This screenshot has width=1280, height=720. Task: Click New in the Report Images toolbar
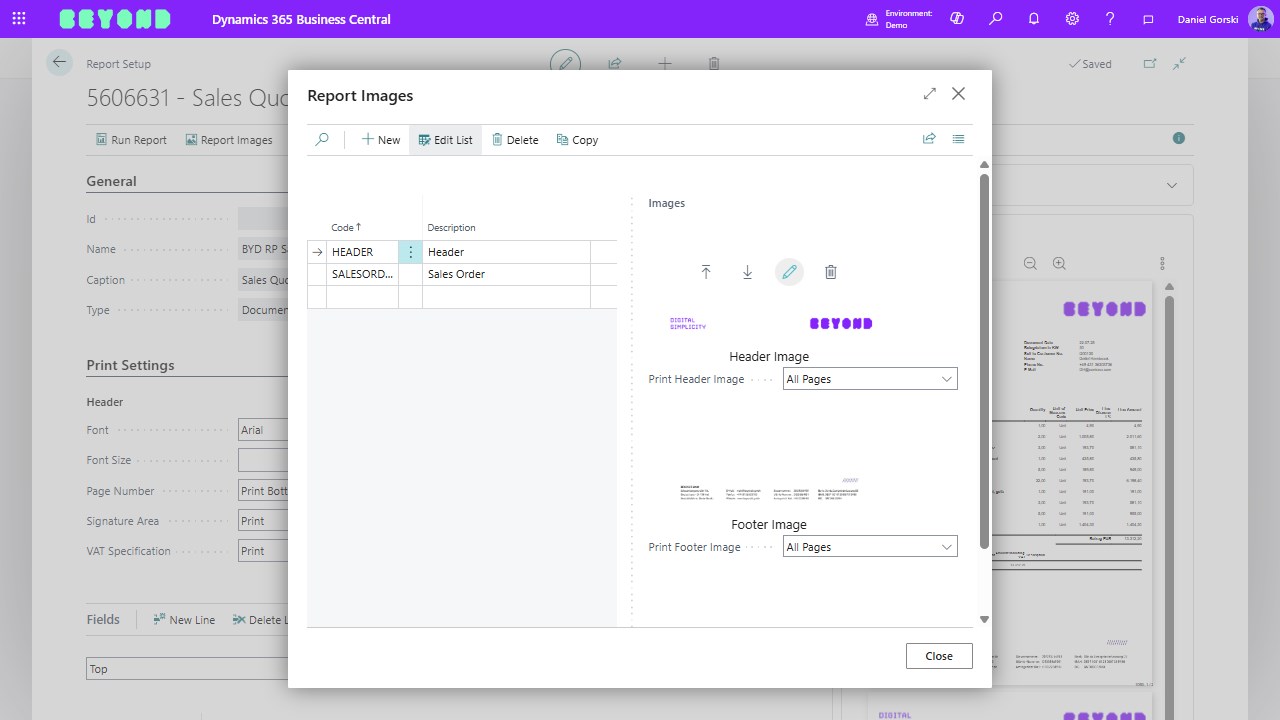click(381, 140)
